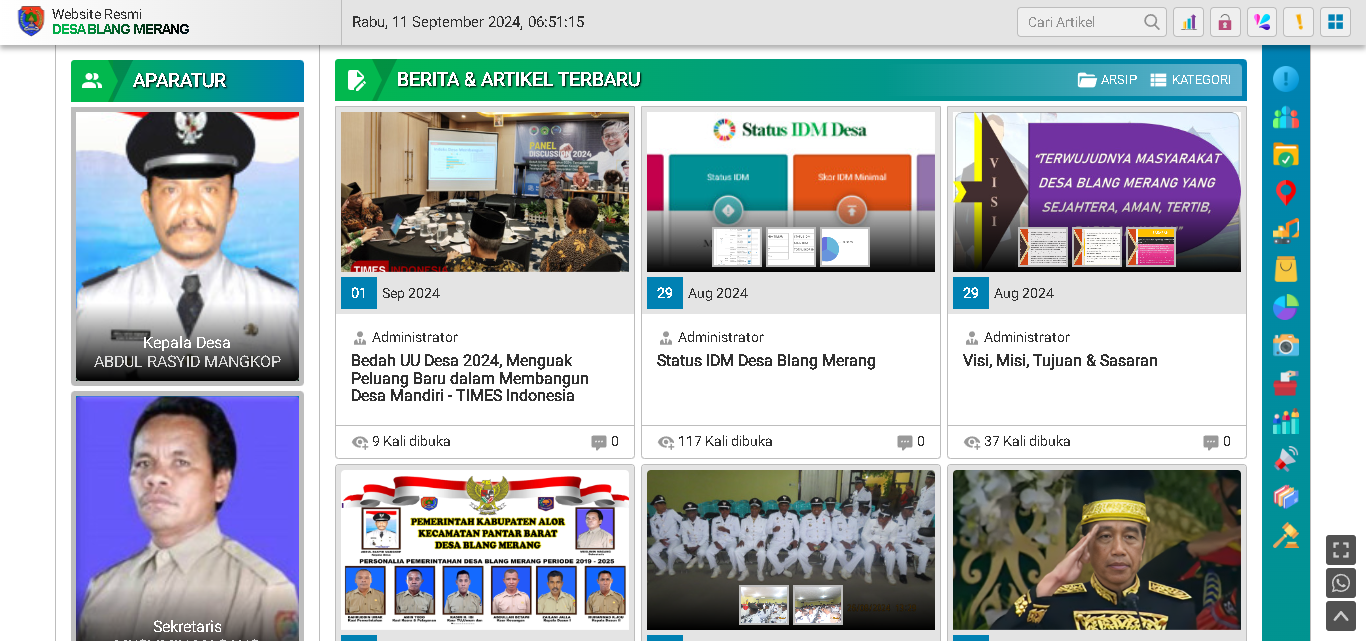Click the megaphone announcement icon

1286,459
